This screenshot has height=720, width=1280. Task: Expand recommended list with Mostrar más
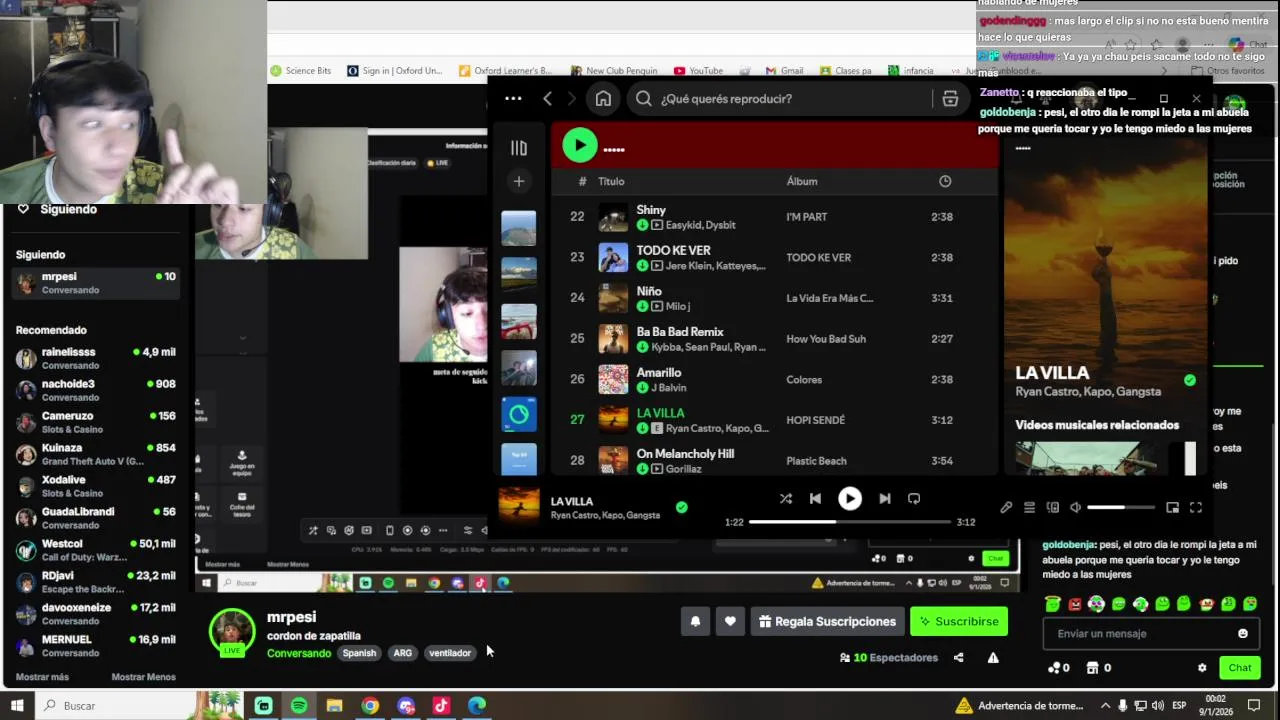(42, 677)
